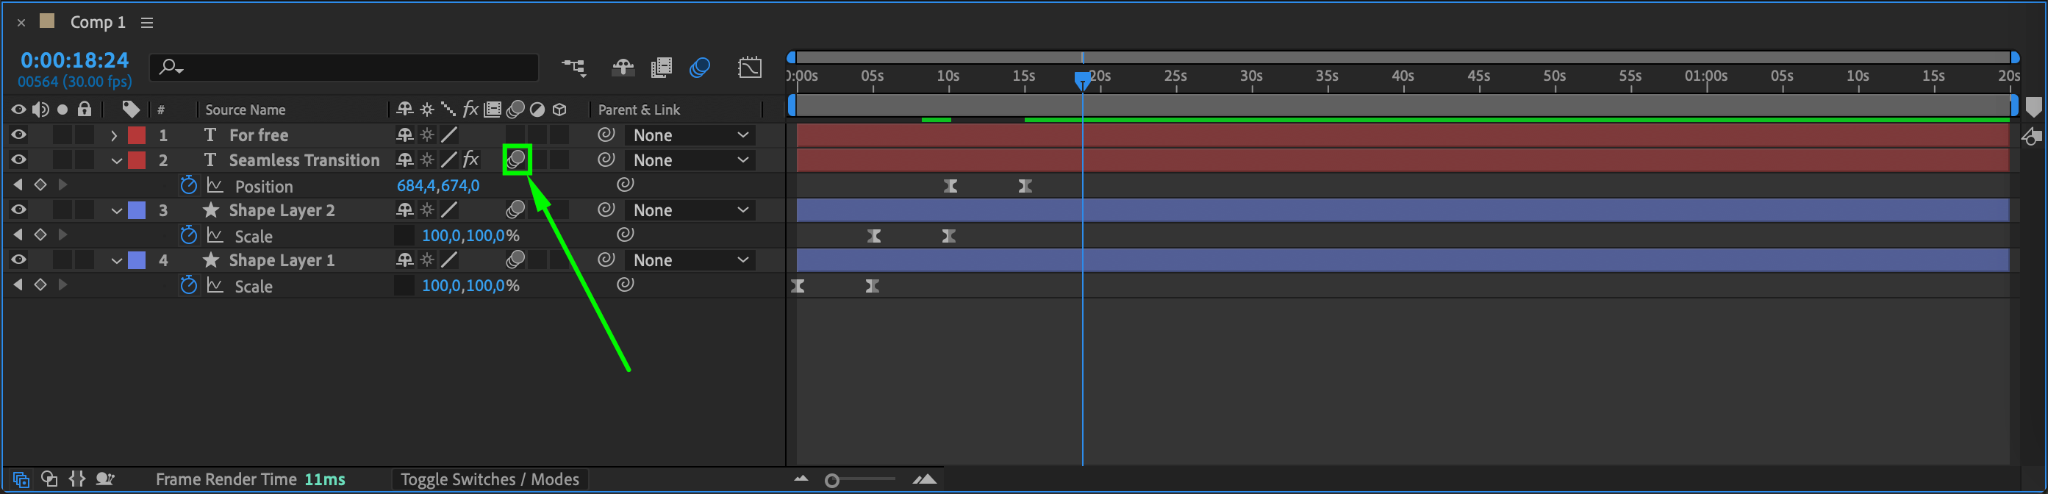The width and height of the screenshot is (2048, 494).
Task: Click the timeline zoom slider handle
Action: tap(832, 480)
